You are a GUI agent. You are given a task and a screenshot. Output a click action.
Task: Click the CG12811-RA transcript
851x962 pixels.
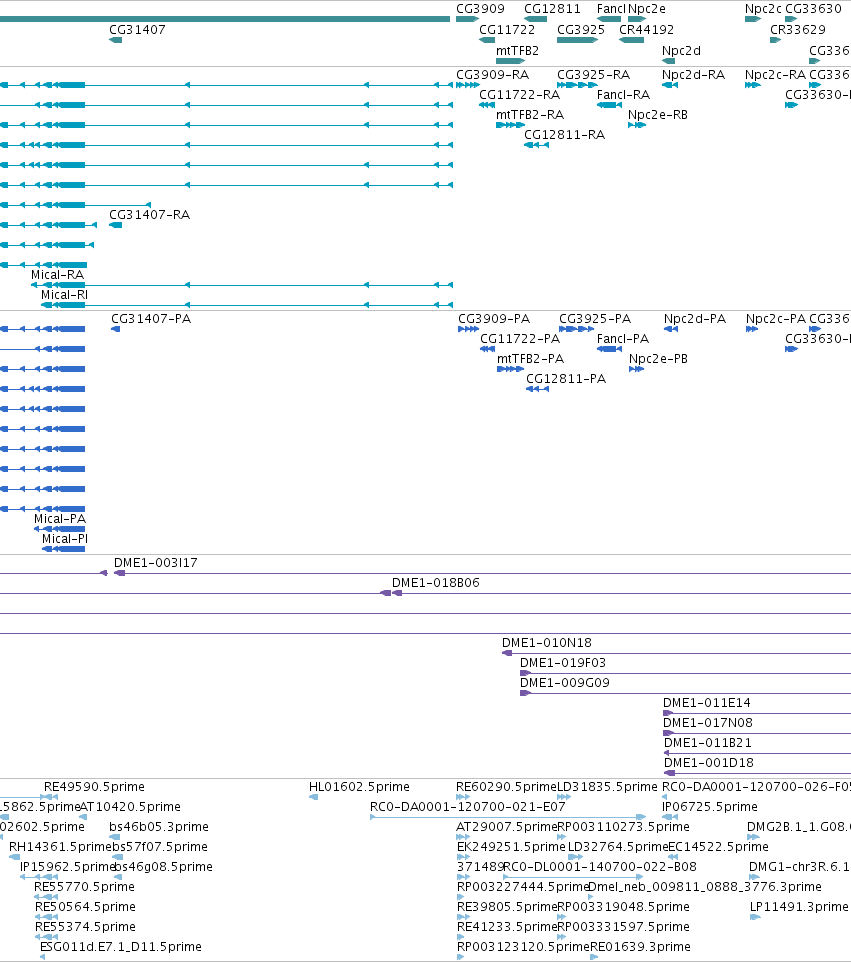tap(536, 145)
